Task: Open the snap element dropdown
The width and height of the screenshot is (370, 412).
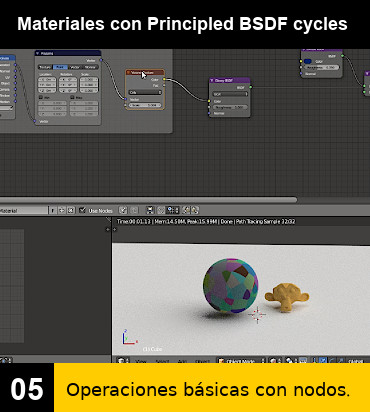Action: pos(173,210)
